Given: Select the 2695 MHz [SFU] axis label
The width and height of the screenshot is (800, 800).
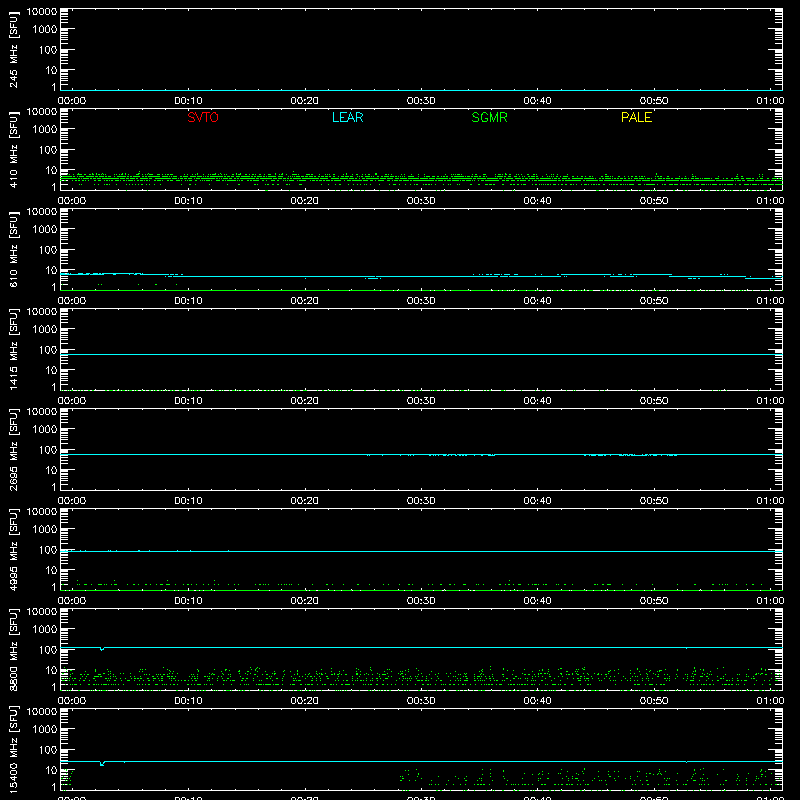Looking at the screenshot, I should tap(14, 449).
